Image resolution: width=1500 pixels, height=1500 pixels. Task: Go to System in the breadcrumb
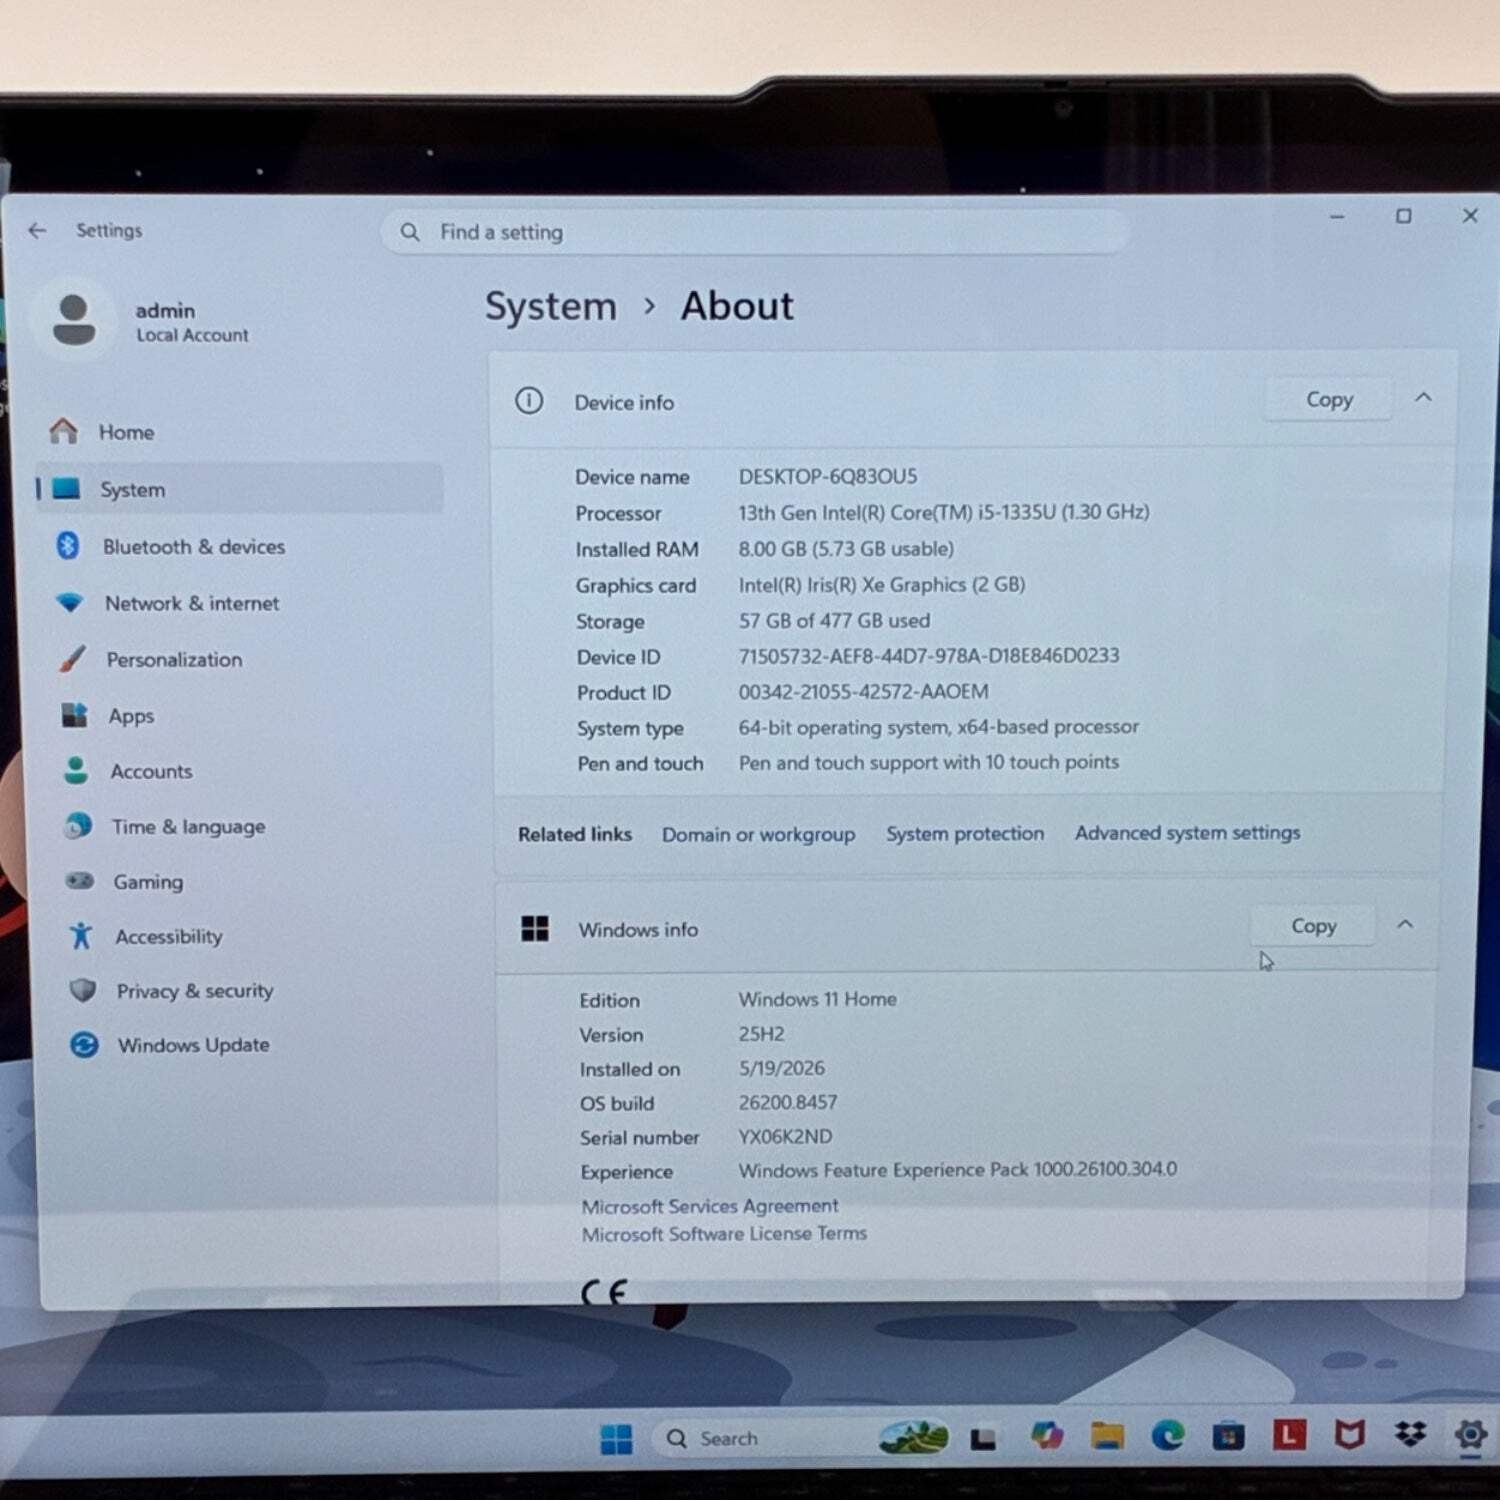(x=551, y=306)
